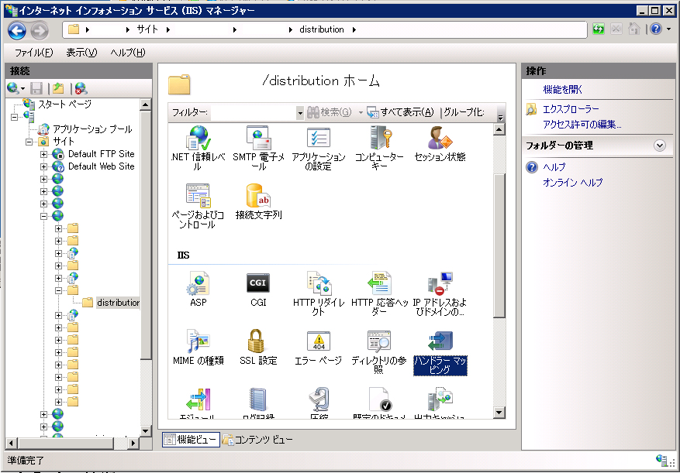This screenshot has height=473, width=680.
Task: Select Default FTP Site in tree
Action: [x=101, y=154]
